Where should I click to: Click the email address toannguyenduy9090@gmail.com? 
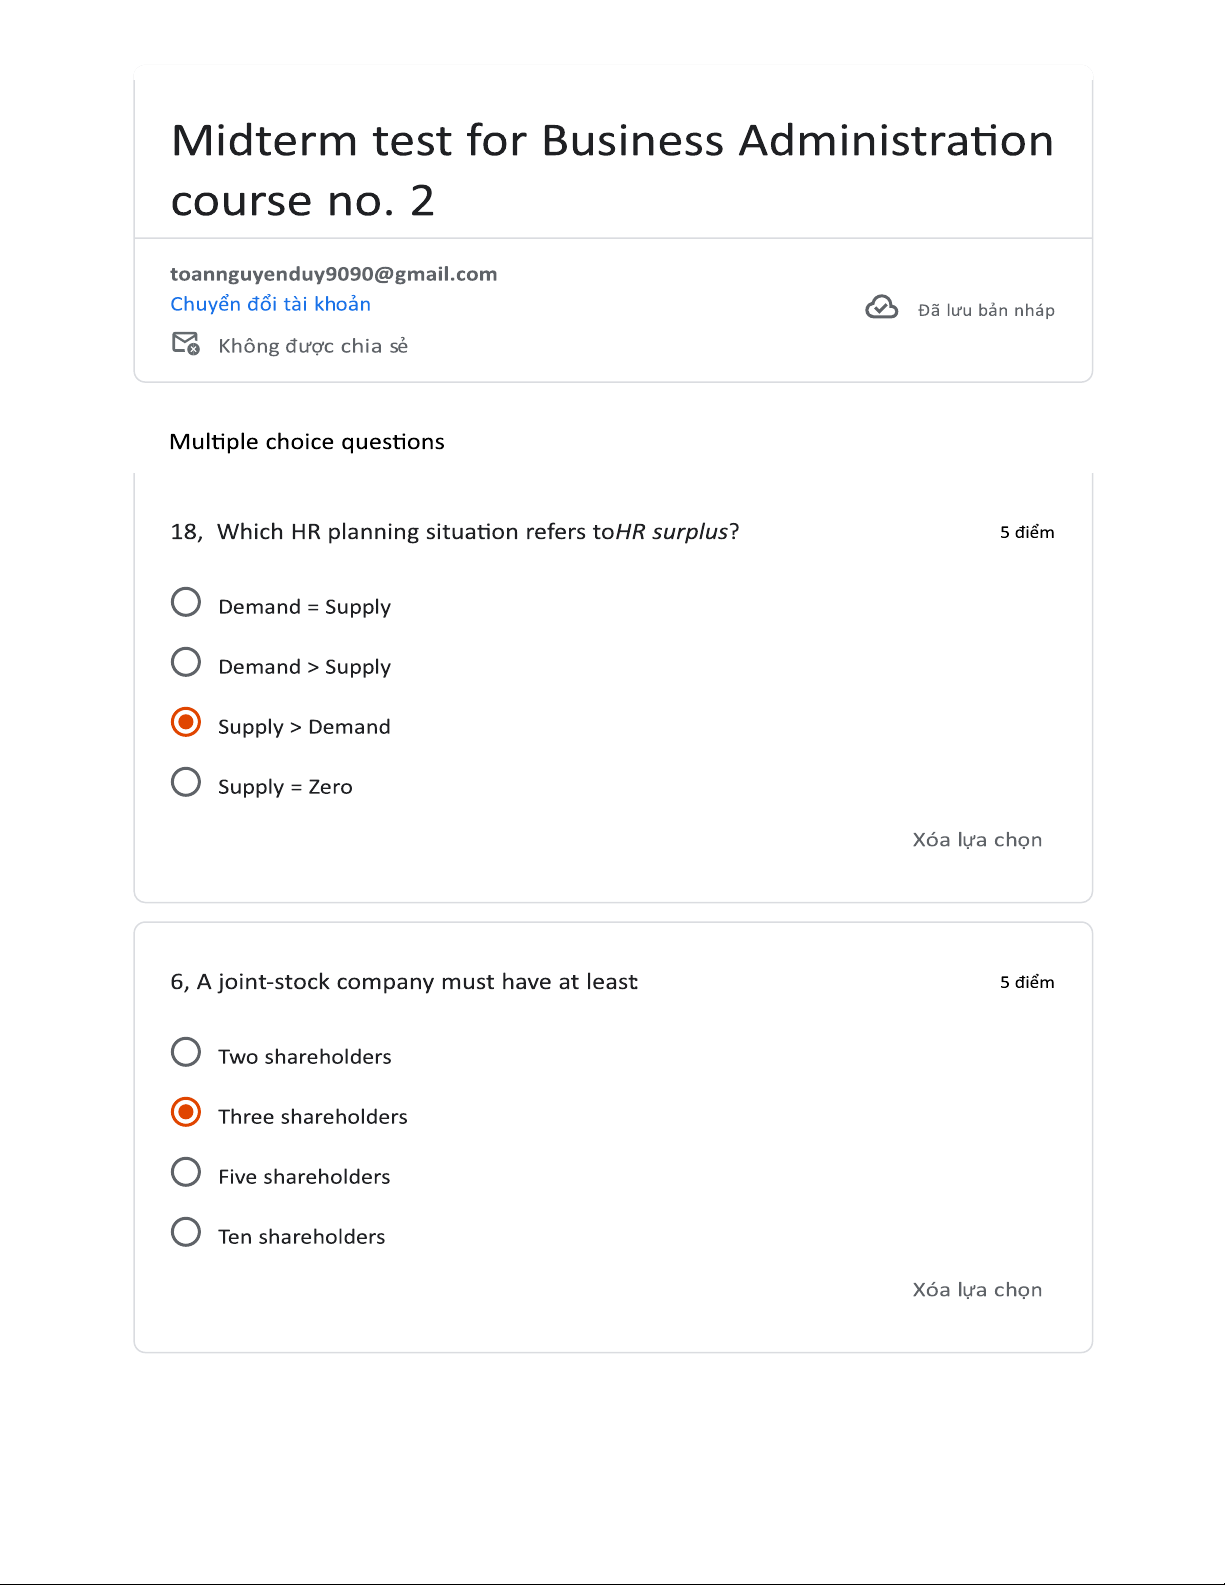tap(333, 274)
